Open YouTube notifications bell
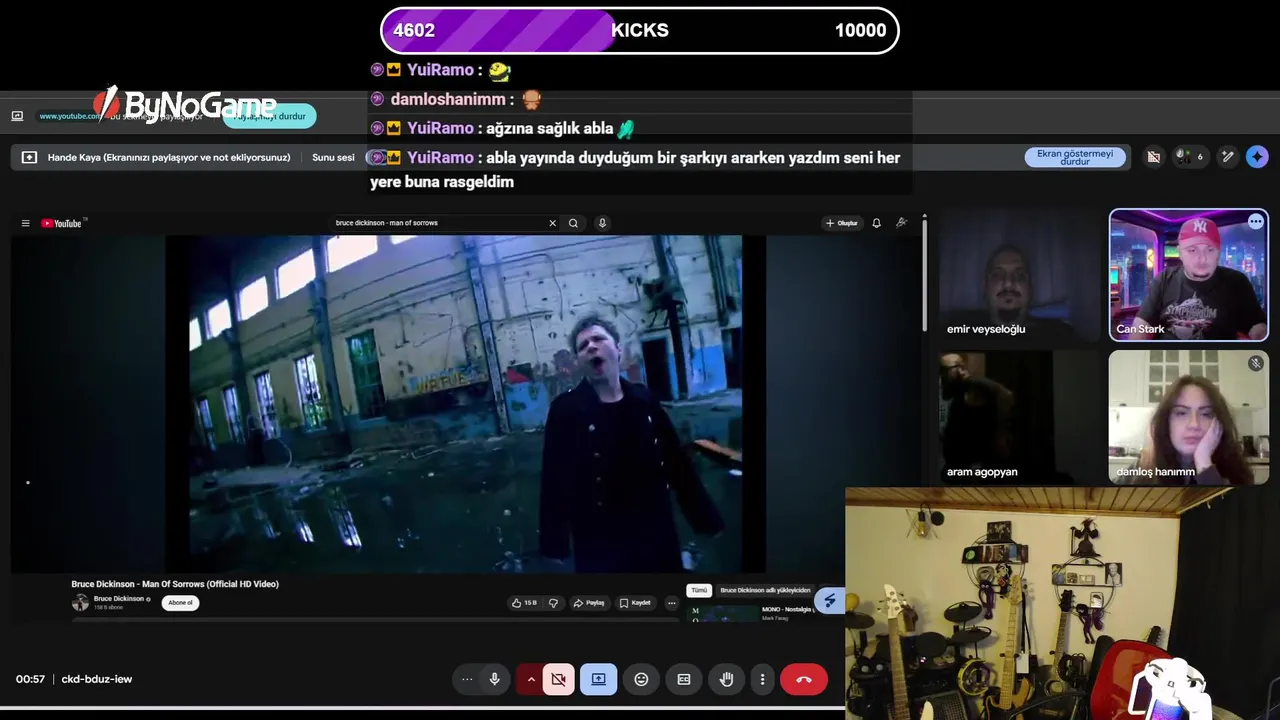 point(877,223)
